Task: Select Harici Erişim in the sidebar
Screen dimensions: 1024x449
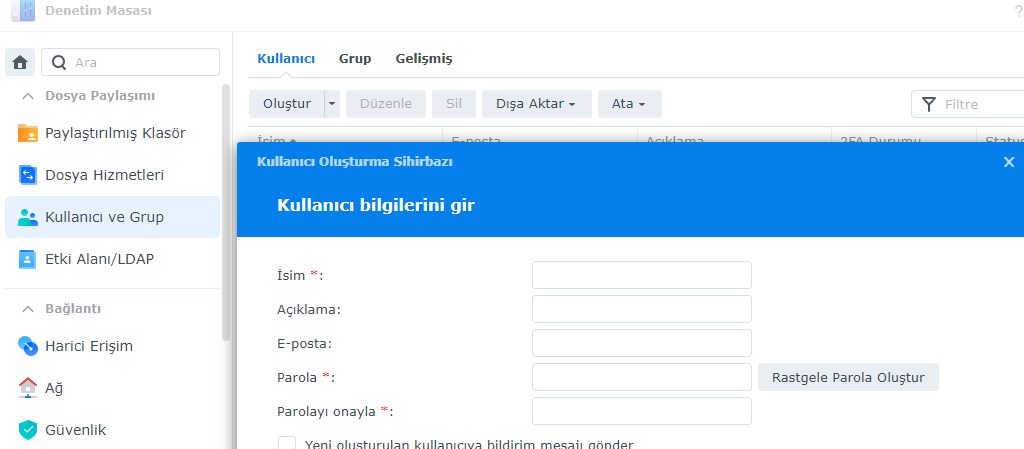Action: [112, 346]
